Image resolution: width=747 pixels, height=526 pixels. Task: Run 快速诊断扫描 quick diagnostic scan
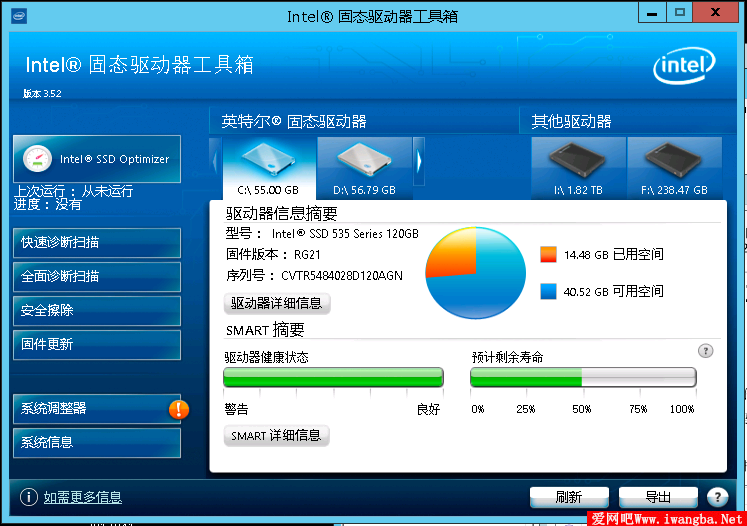97,243
